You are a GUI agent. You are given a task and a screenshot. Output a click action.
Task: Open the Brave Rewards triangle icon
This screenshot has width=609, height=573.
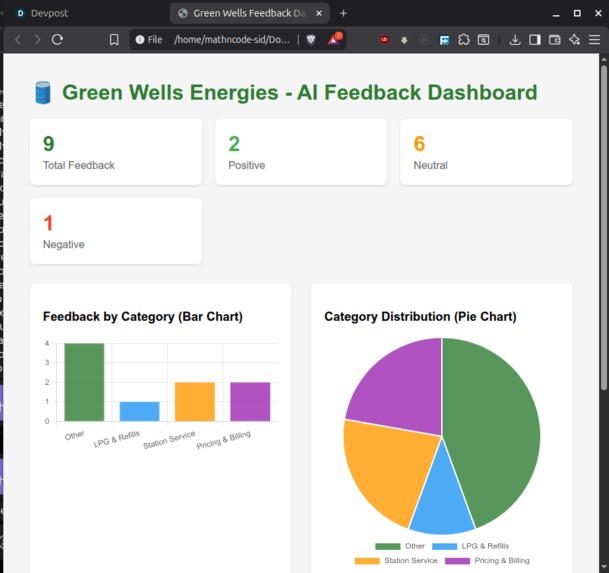click(x=334, y=39)
